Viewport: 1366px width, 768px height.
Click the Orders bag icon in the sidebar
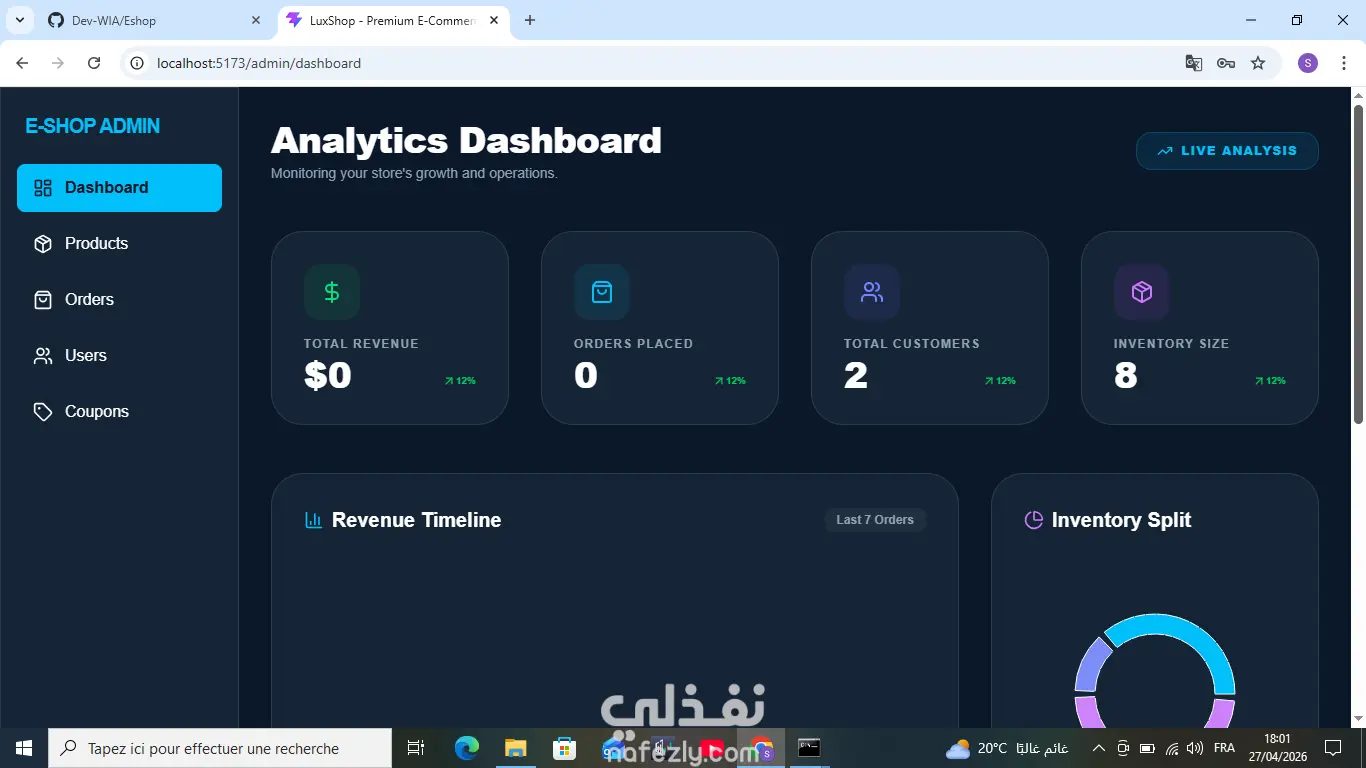[x=43, y=300]
